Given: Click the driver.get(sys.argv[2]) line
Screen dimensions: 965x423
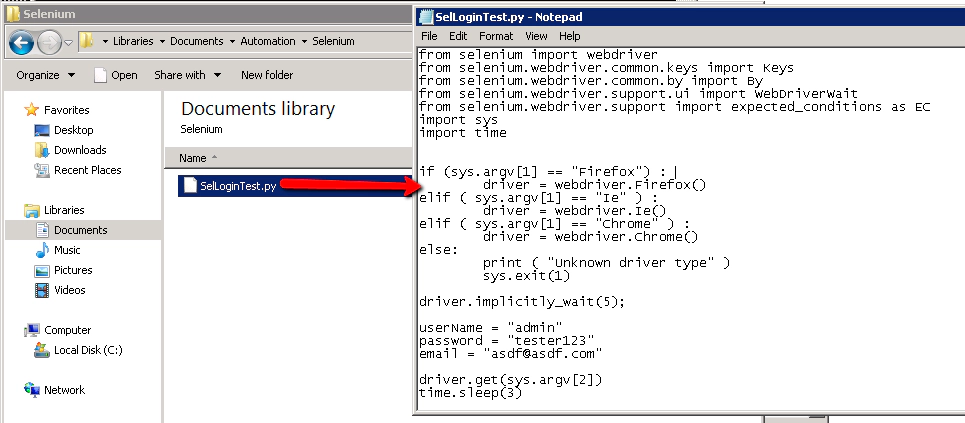Looking at the screenshot, I should [x=510, y=380].
